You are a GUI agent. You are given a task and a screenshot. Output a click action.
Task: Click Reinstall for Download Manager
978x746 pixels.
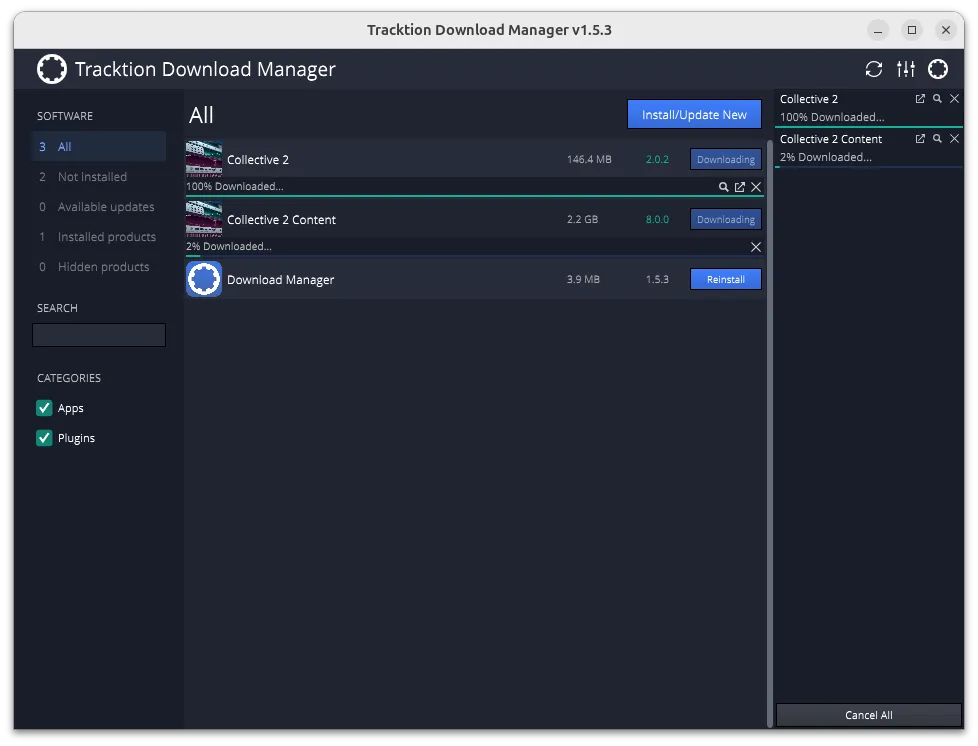click(x=725, y=280)
